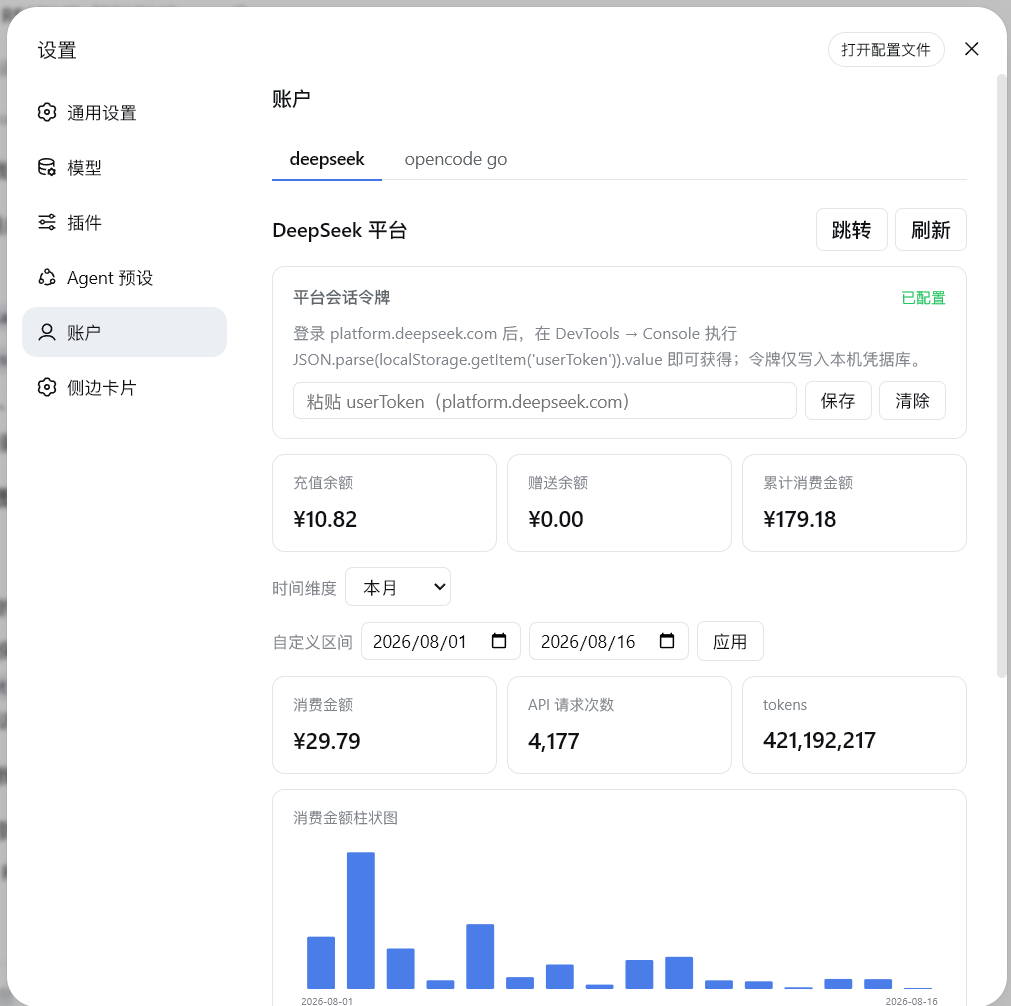Open the 插件 section
This screenshot has height=1006, width=1011.
[x=124, y=222]
